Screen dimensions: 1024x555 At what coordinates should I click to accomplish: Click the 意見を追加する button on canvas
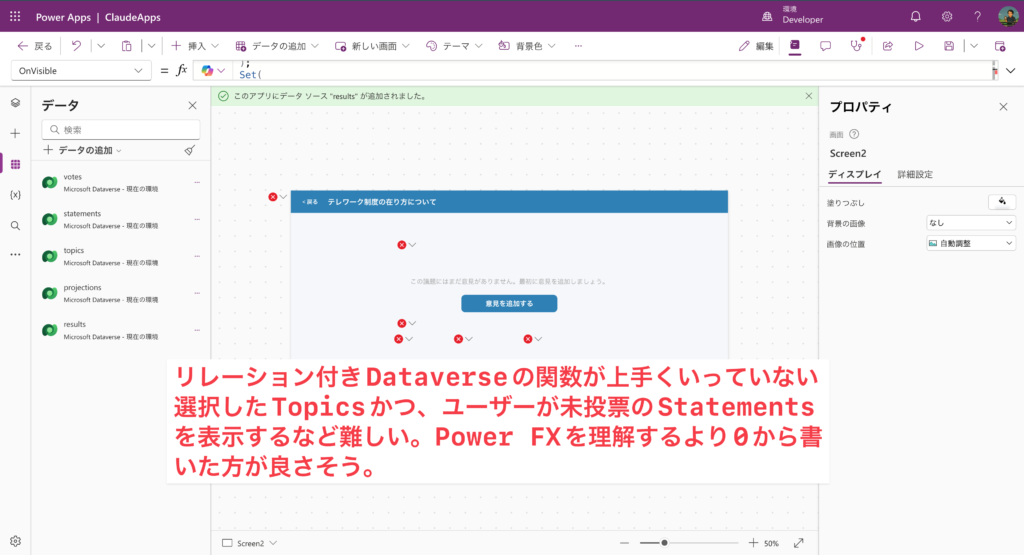coord(508,303)
